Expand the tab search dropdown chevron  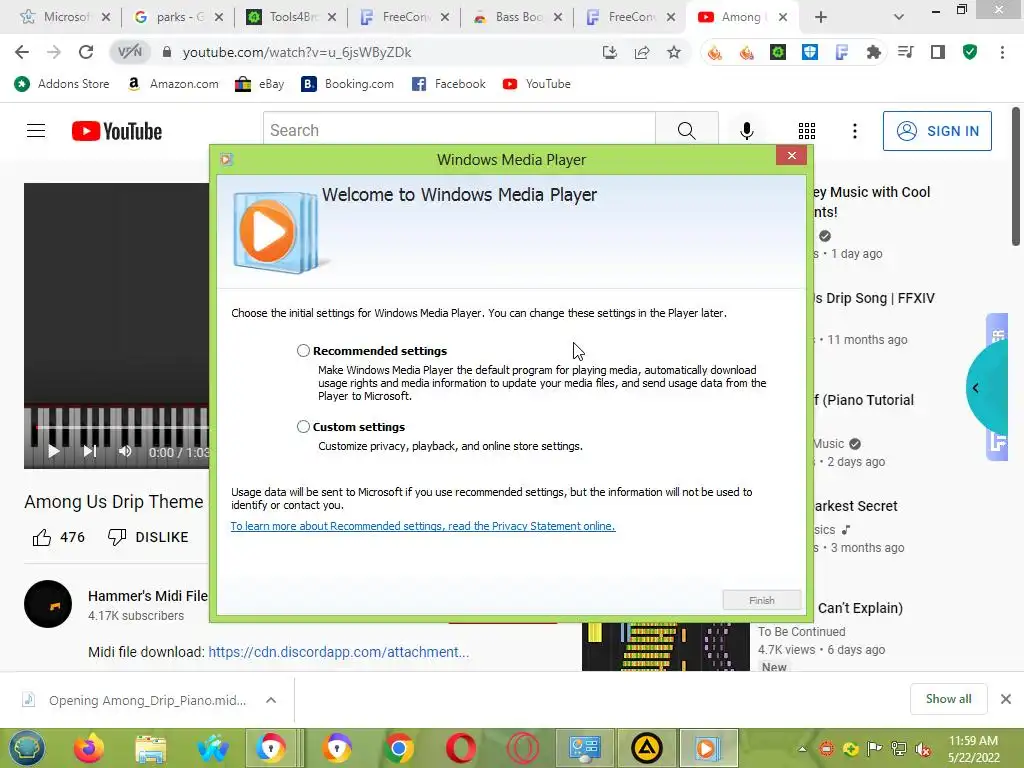(x=899, y=17)
